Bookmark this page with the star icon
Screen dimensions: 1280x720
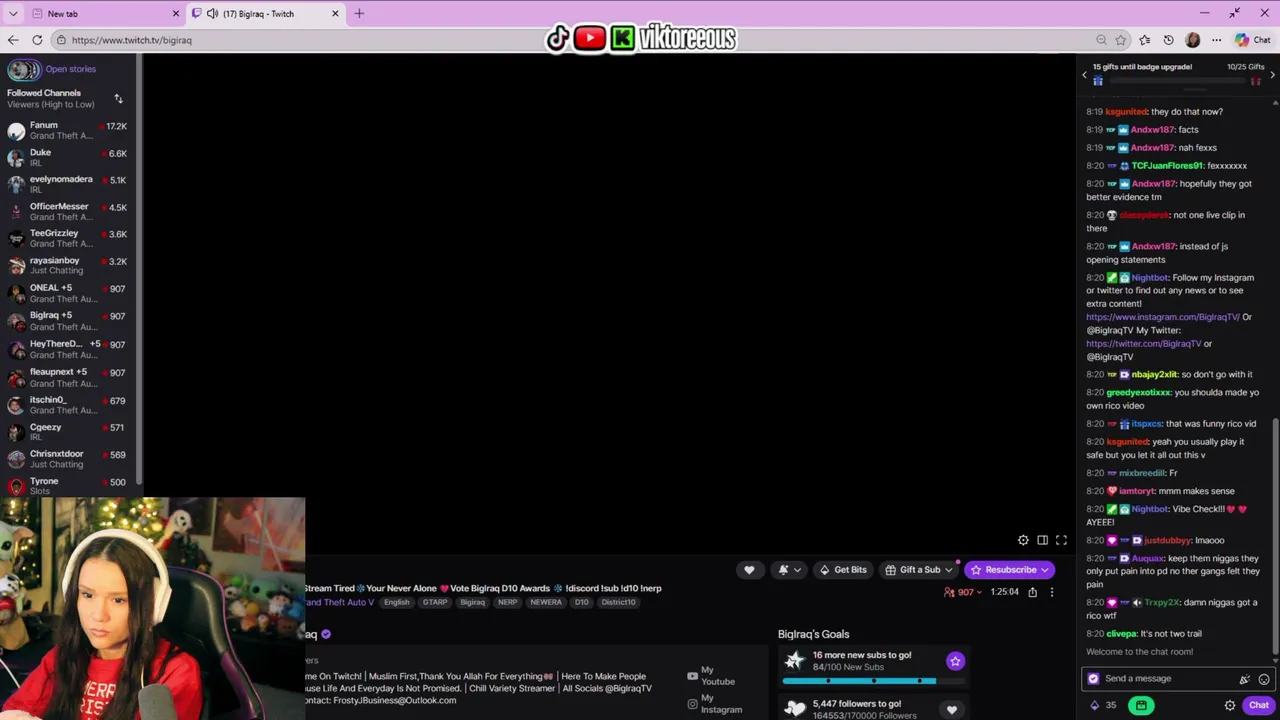(x=1121, y=40)
